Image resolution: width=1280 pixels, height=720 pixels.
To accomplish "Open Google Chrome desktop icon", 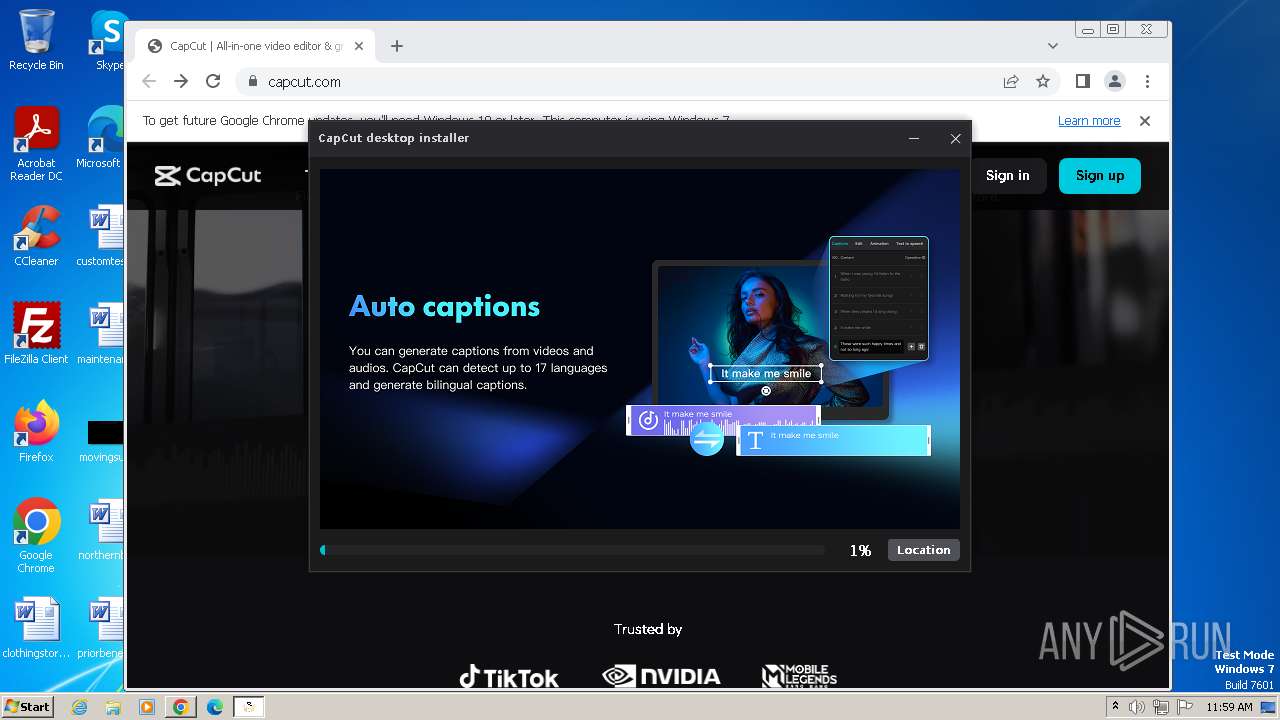I will (x=36, y=536).
